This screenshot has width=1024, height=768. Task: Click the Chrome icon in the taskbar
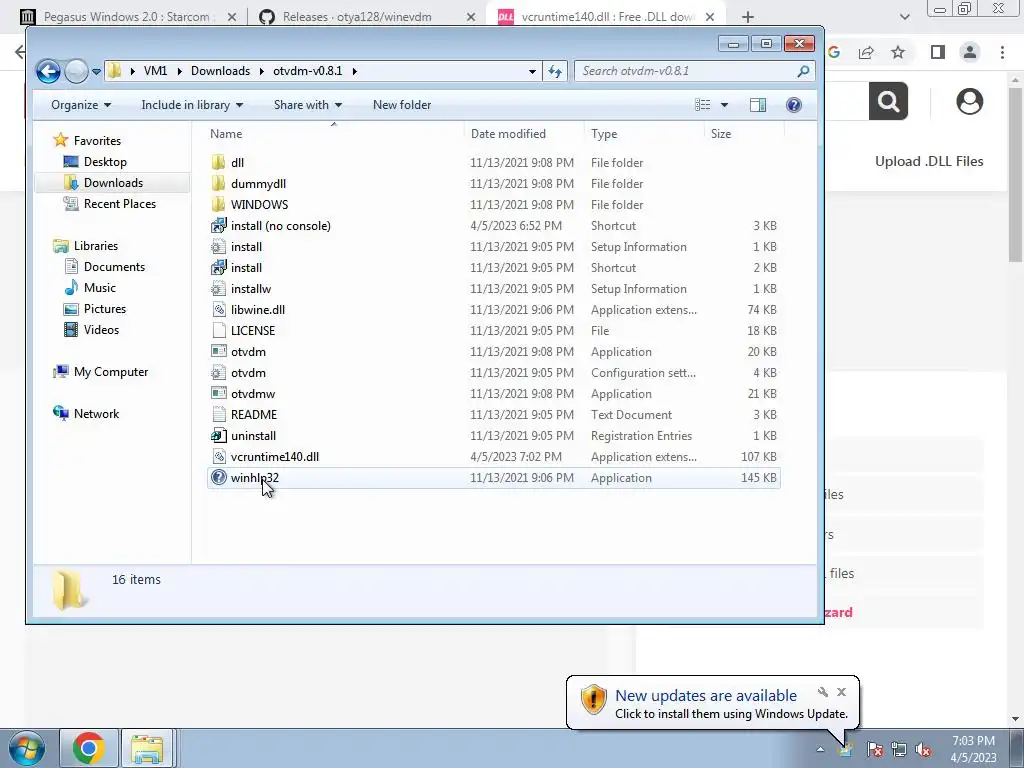(x=89, y=748)
